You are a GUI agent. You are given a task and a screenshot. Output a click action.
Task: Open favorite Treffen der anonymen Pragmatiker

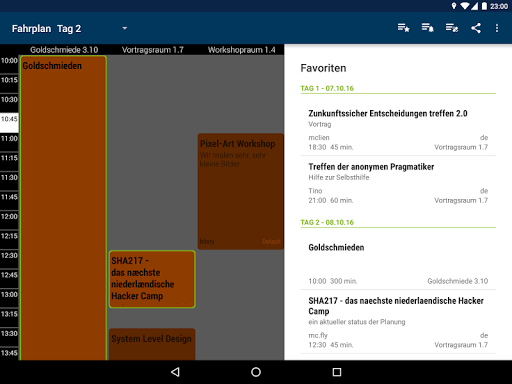click(398, 183)
